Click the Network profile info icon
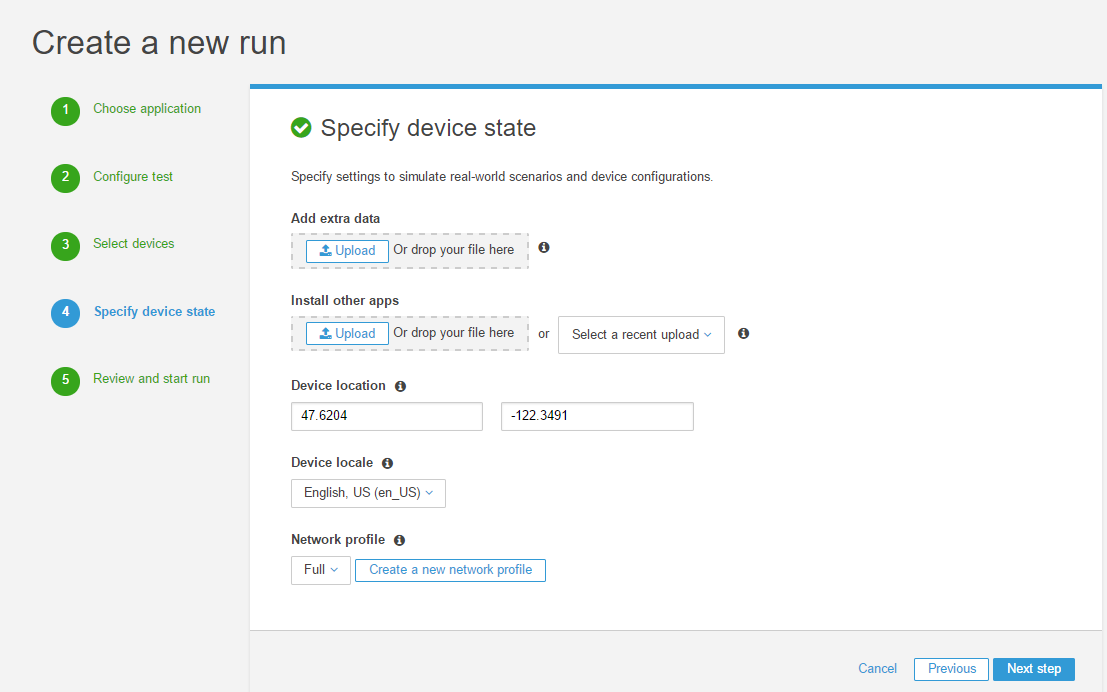1107x692 pixels. [x=399, y=540]
